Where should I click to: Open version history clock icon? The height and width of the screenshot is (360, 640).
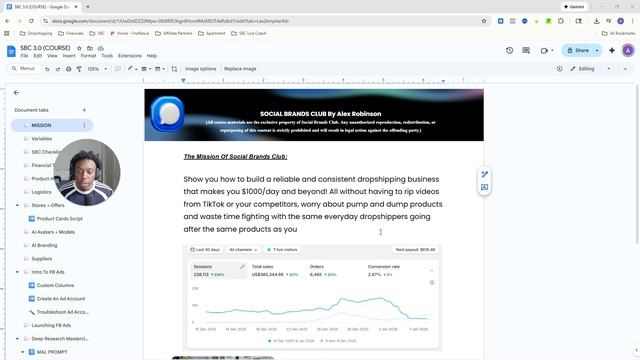(x=509, y=51)
